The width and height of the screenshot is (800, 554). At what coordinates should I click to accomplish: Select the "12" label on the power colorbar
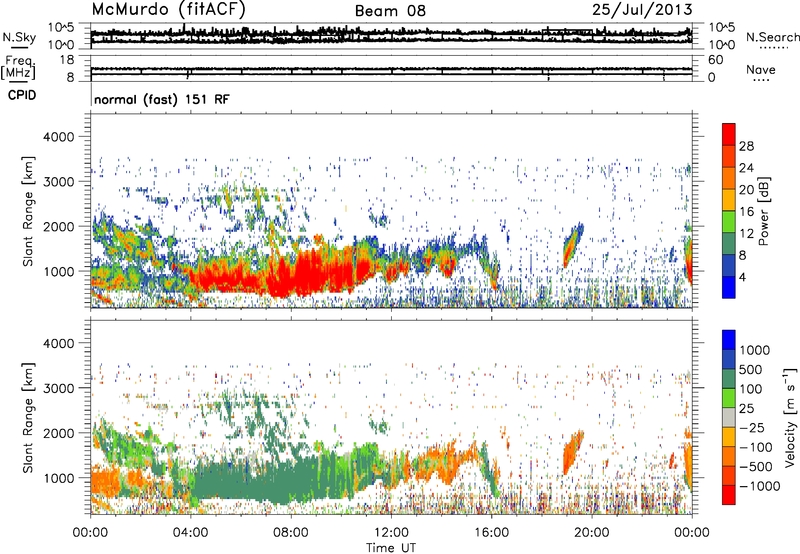(x=746, y=234)
